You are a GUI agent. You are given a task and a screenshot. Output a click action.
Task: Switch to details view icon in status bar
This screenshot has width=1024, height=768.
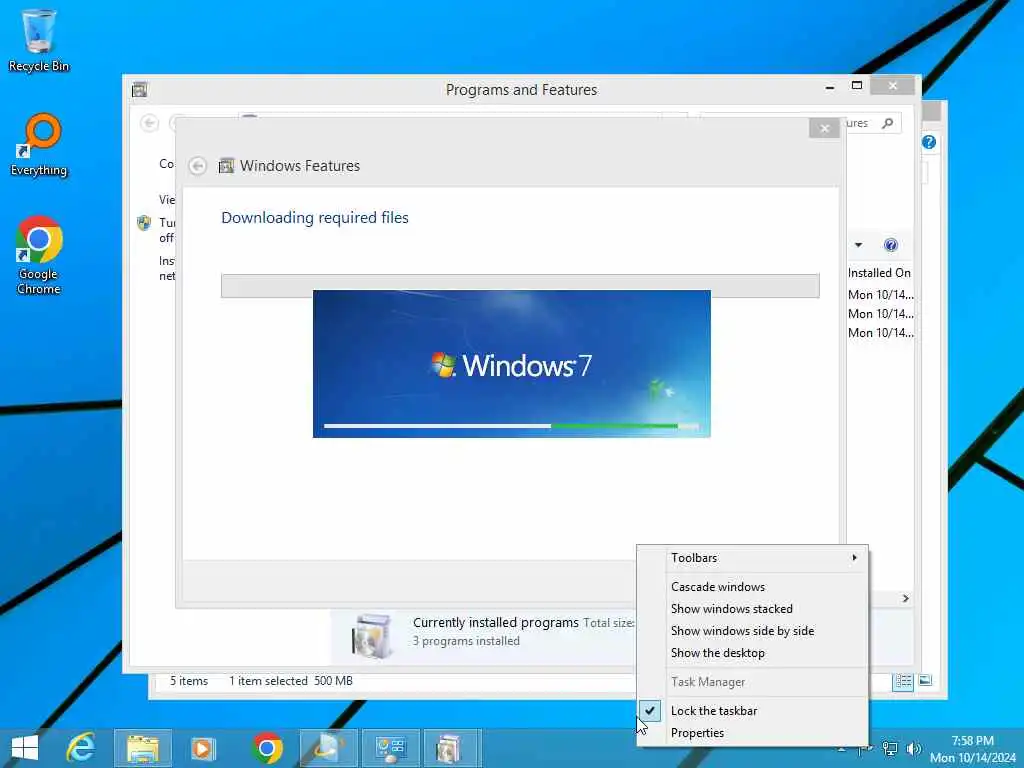point(903,681)
